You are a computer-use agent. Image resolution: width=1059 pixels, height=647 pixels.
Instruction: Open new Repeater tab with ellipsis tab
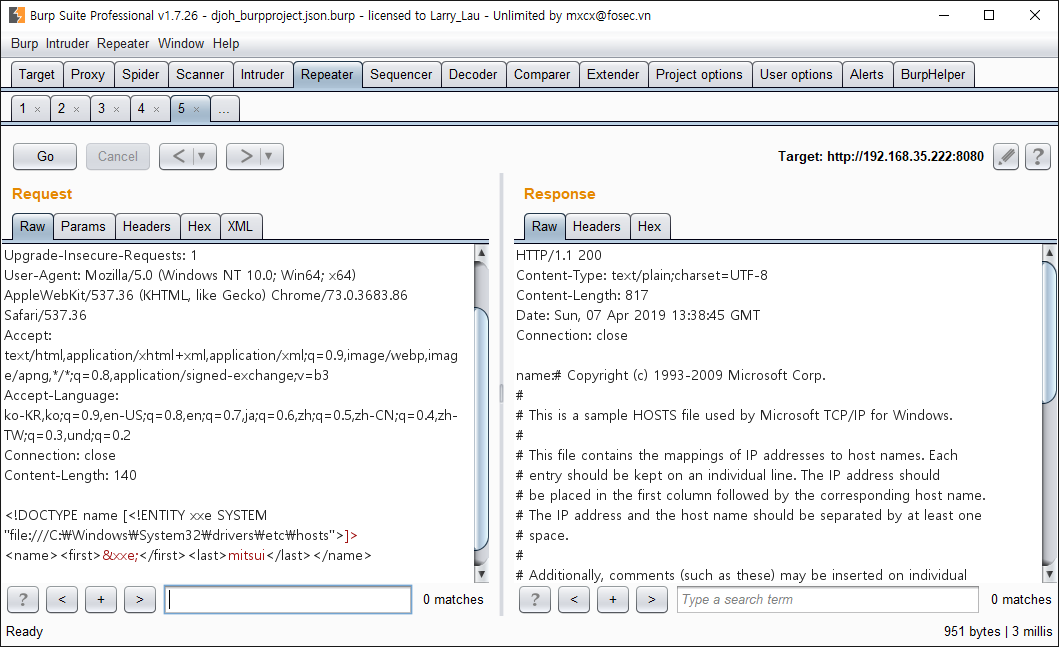click(224, 109)
